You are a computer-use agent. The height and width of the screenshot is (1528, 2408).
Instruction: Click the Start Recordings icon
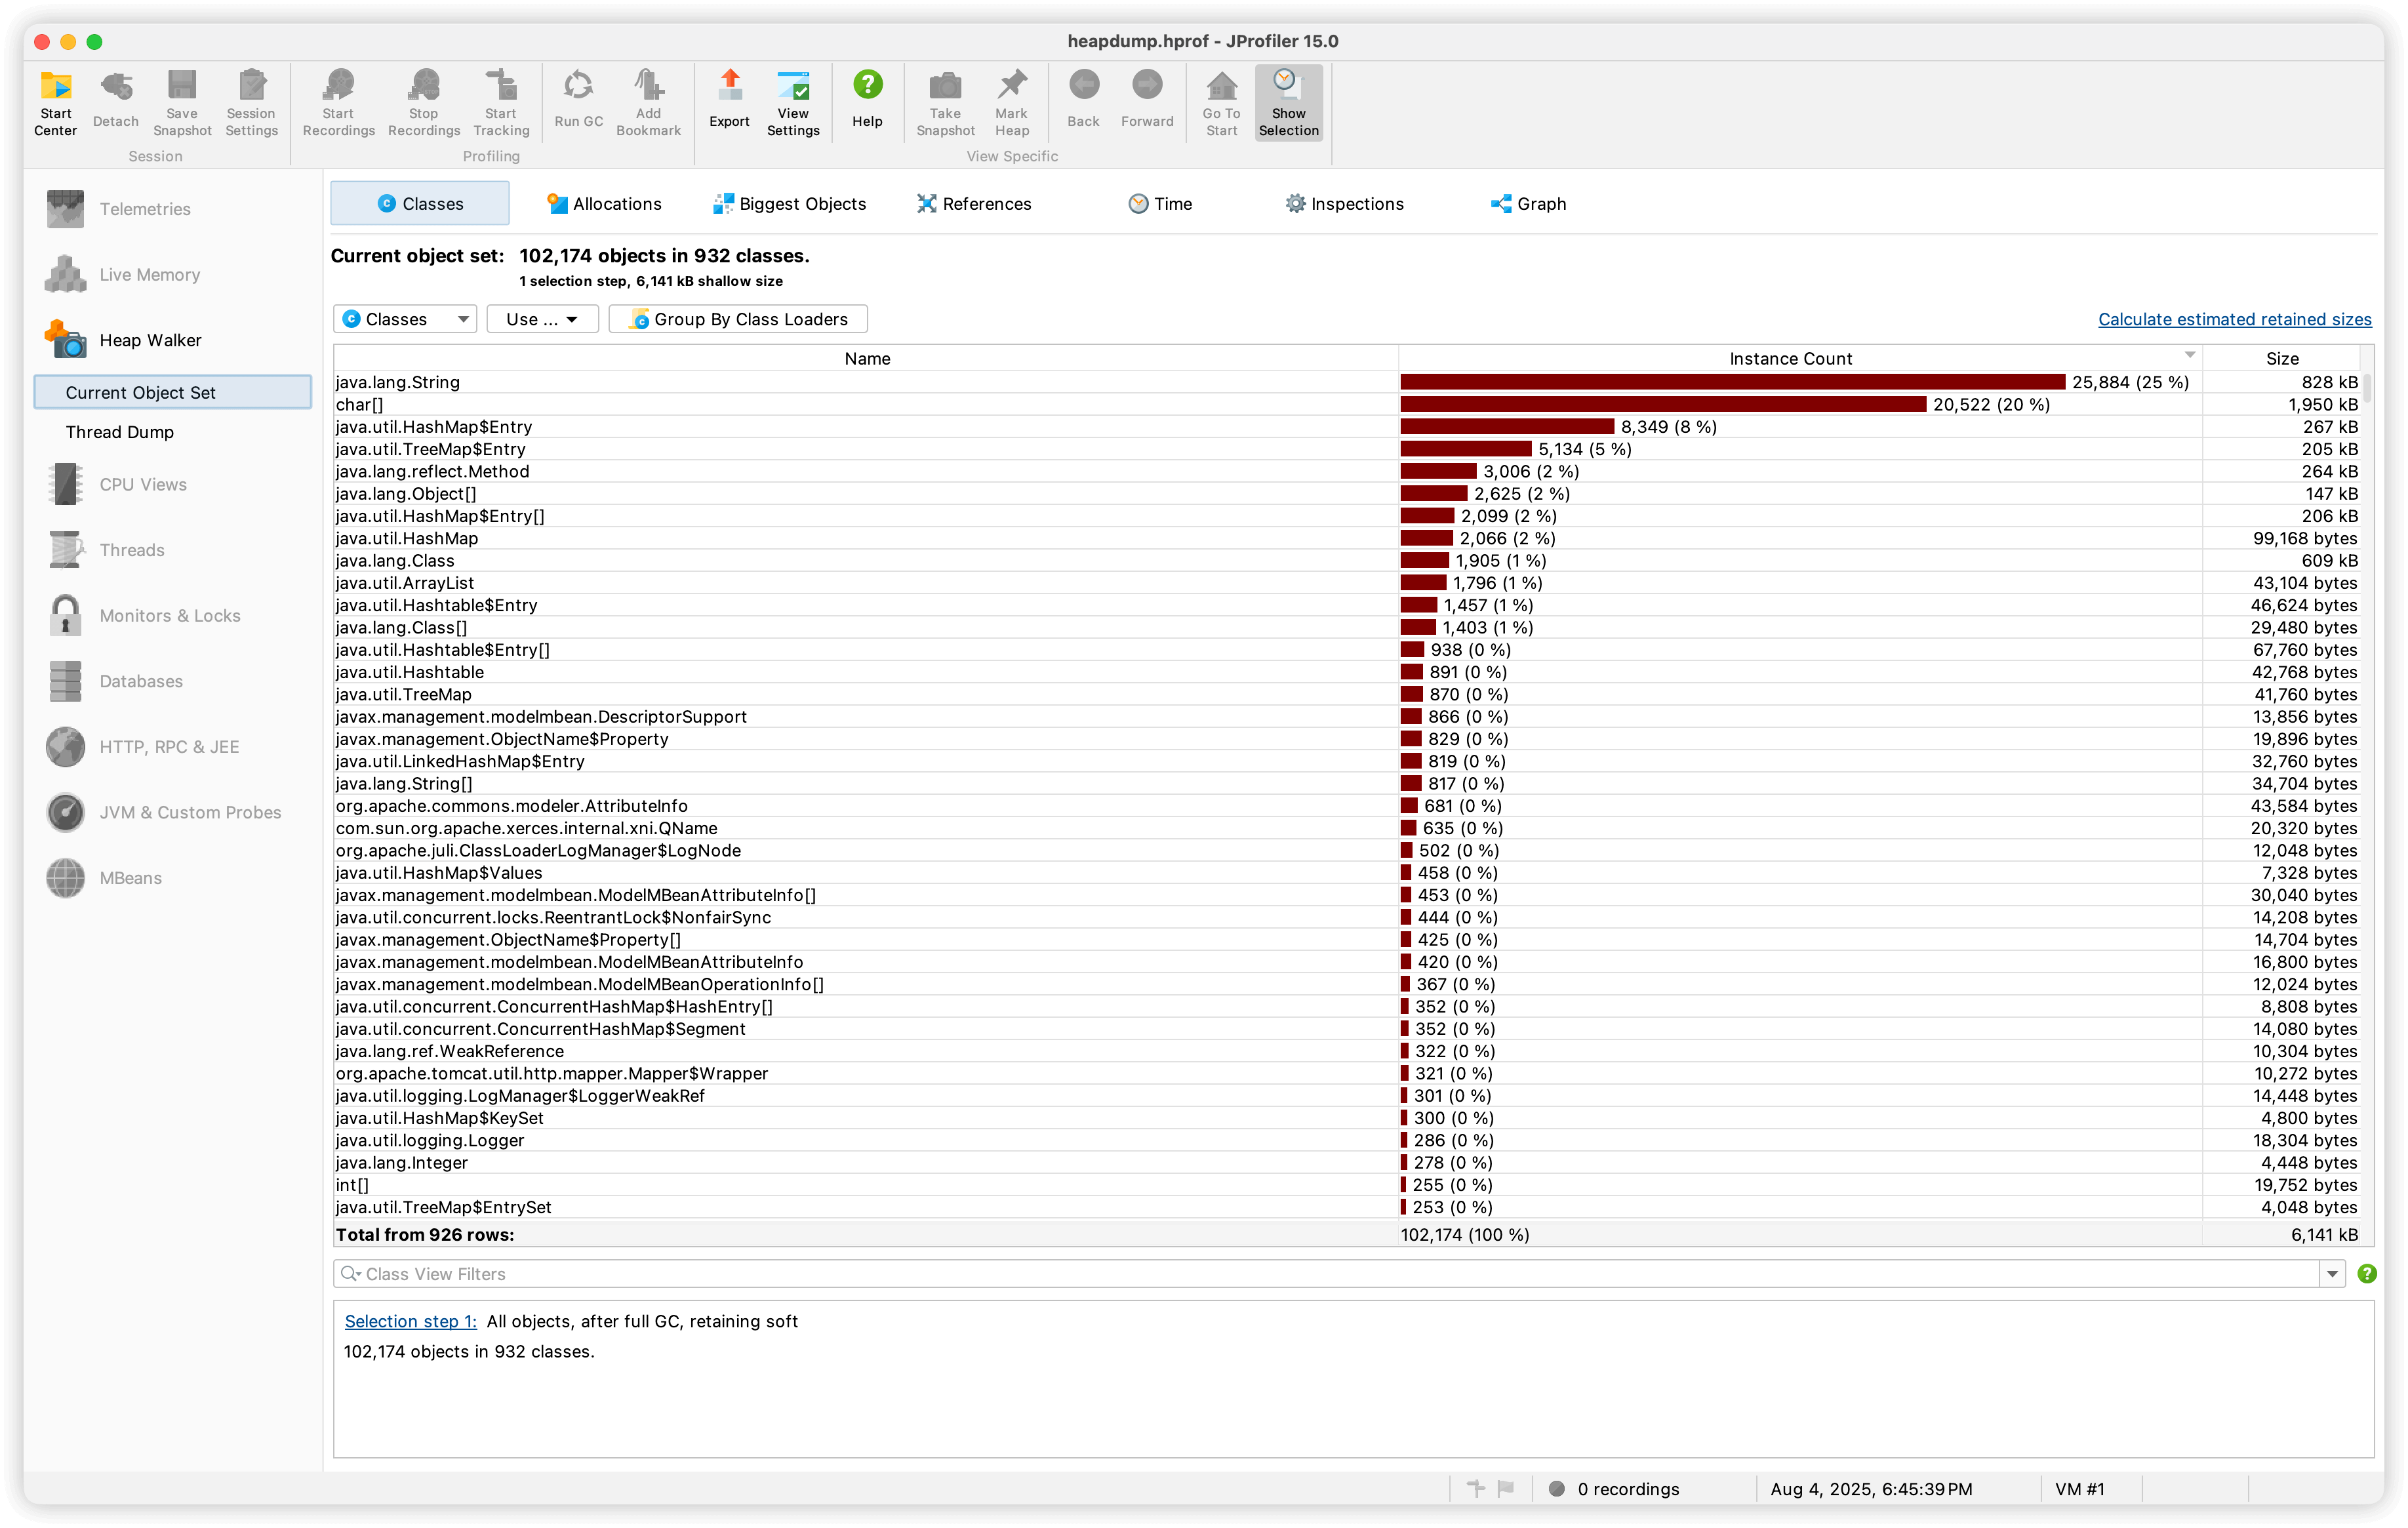point(338,103)
